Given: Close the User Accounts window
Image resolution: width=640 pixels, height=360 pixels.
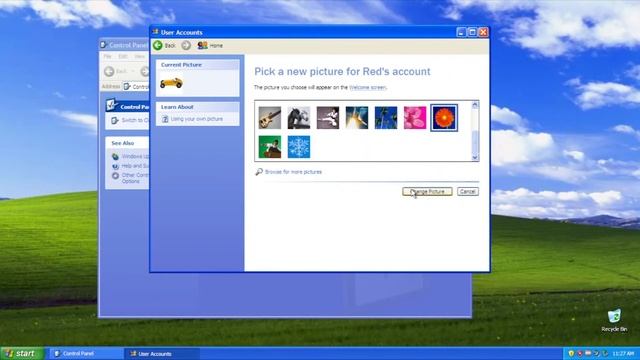Looking at the screenshot, I should click(x=483, y=32).
